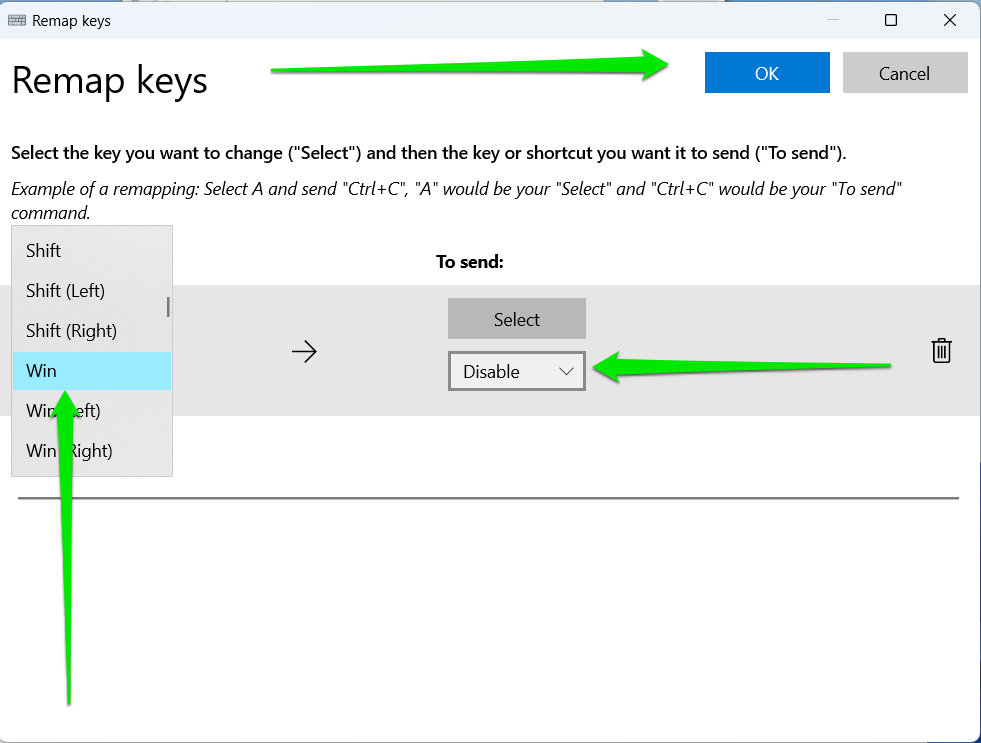This screenshot has width=981, height=743.
Task: Click the keyboard icon in the title bar
Action: point(17,20)
